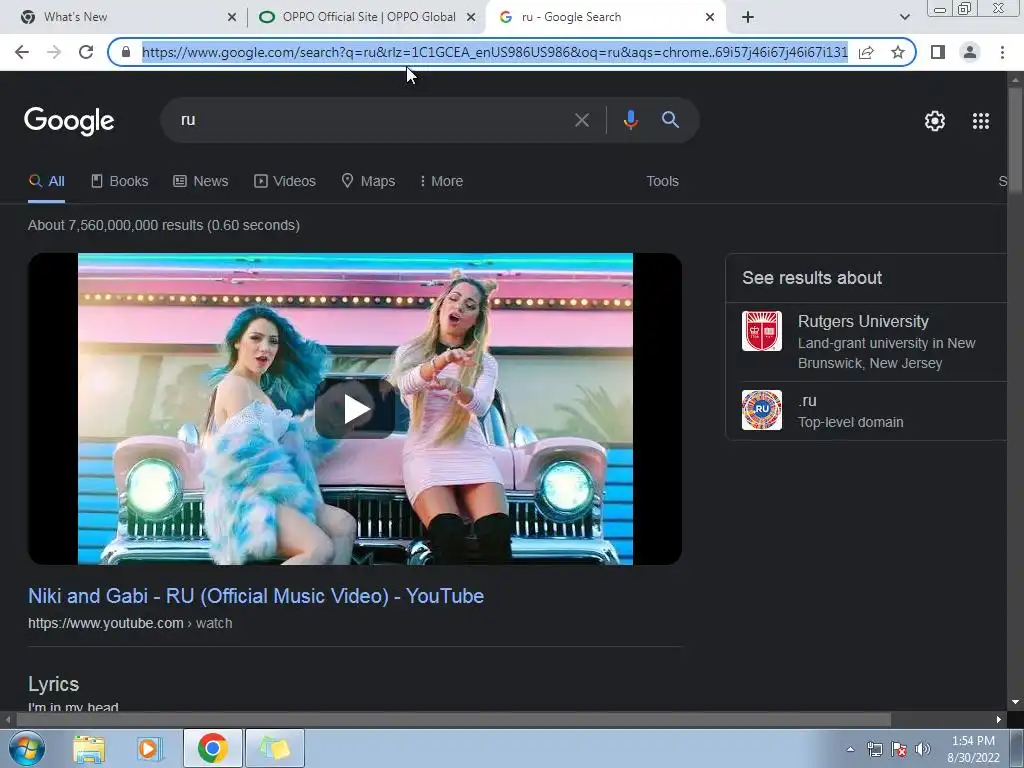This screenshot has width=1024, height=768.
Task: Click the horizontal scrollbar left arrow
Action: click(x=8, y=720)
